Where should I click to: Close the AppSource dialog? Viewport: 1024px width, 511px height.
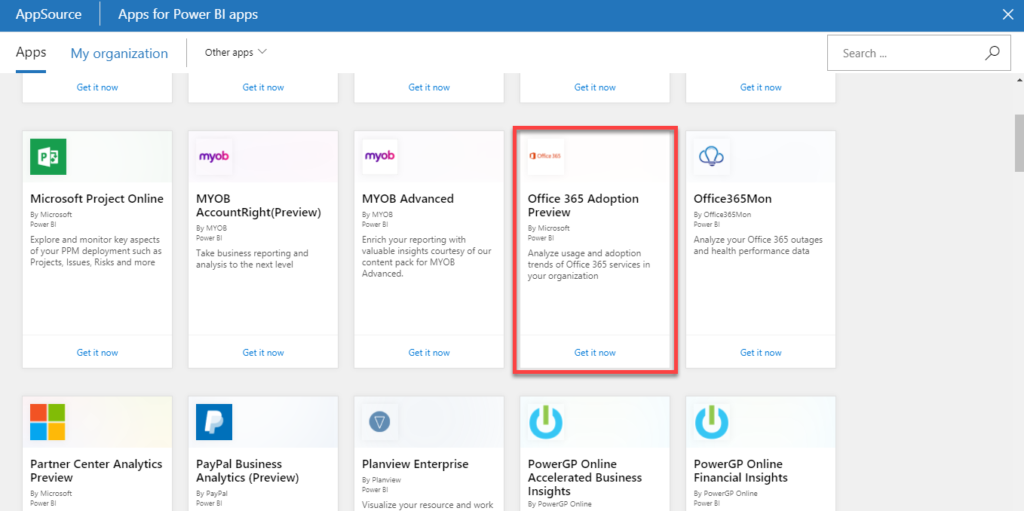[1008, 14]
